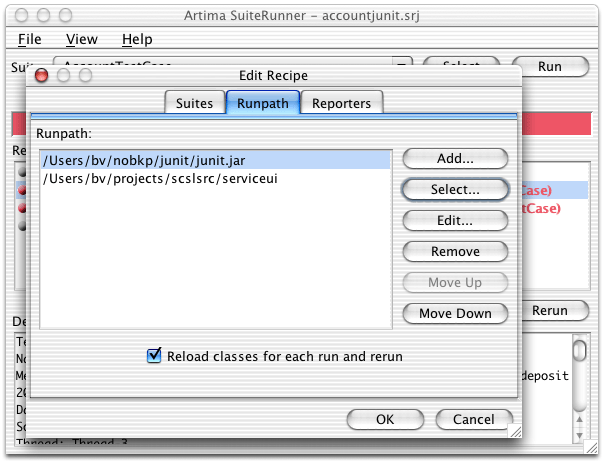Select the /Users/bv/nobkp/junit/junit.jar entry
606x463 pixels.
[x=216, y=160]
